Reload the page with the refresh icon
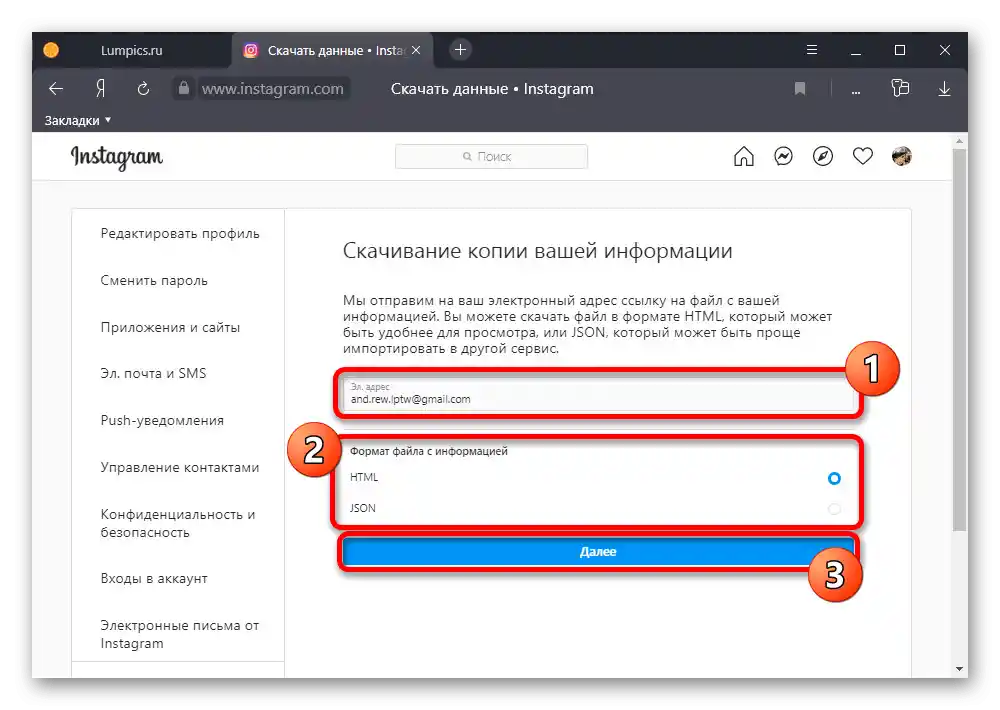 [x=143, y=89]
